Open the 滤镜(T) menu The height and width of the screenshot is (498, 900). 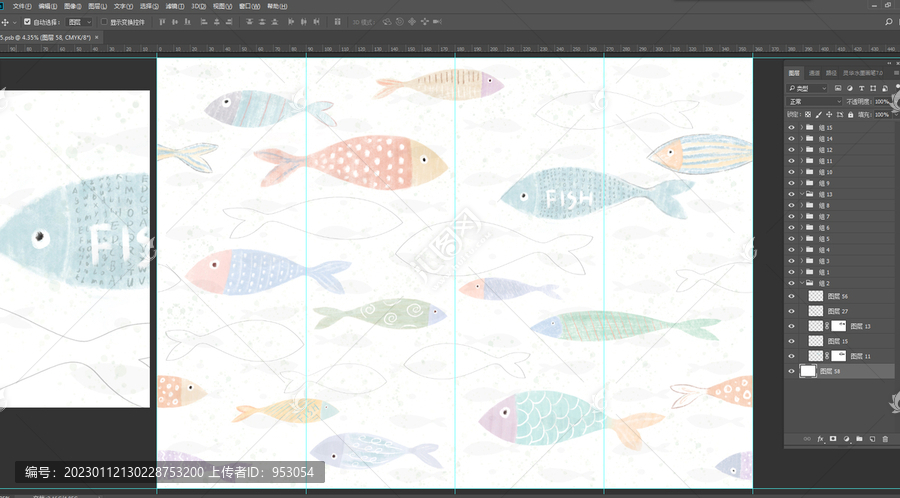coord(175,6)
